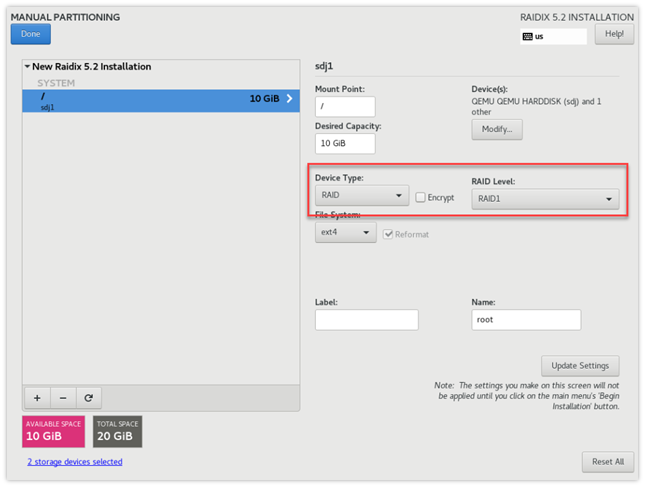645x487 pixels.
Task: Click the arrow chevron on sdj1 row
Action: point(290,99)
